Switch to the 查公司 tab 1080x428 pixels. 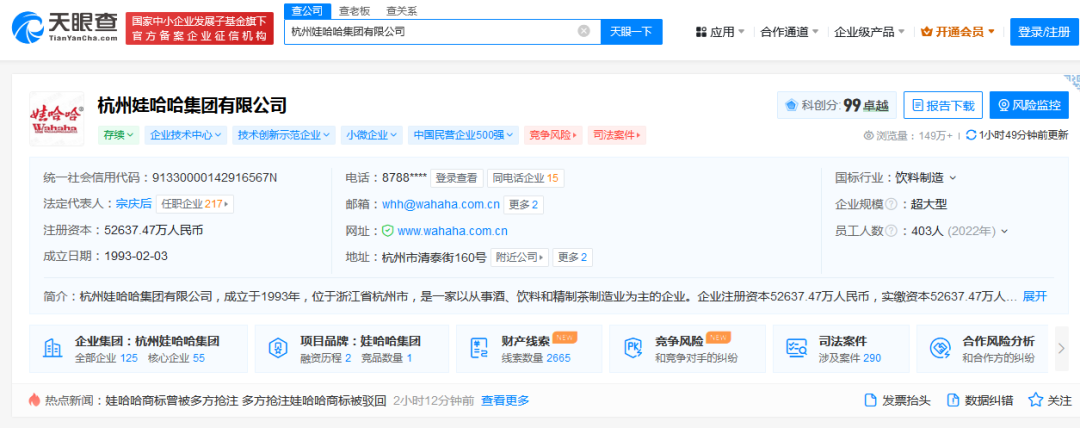click(307, 11)
